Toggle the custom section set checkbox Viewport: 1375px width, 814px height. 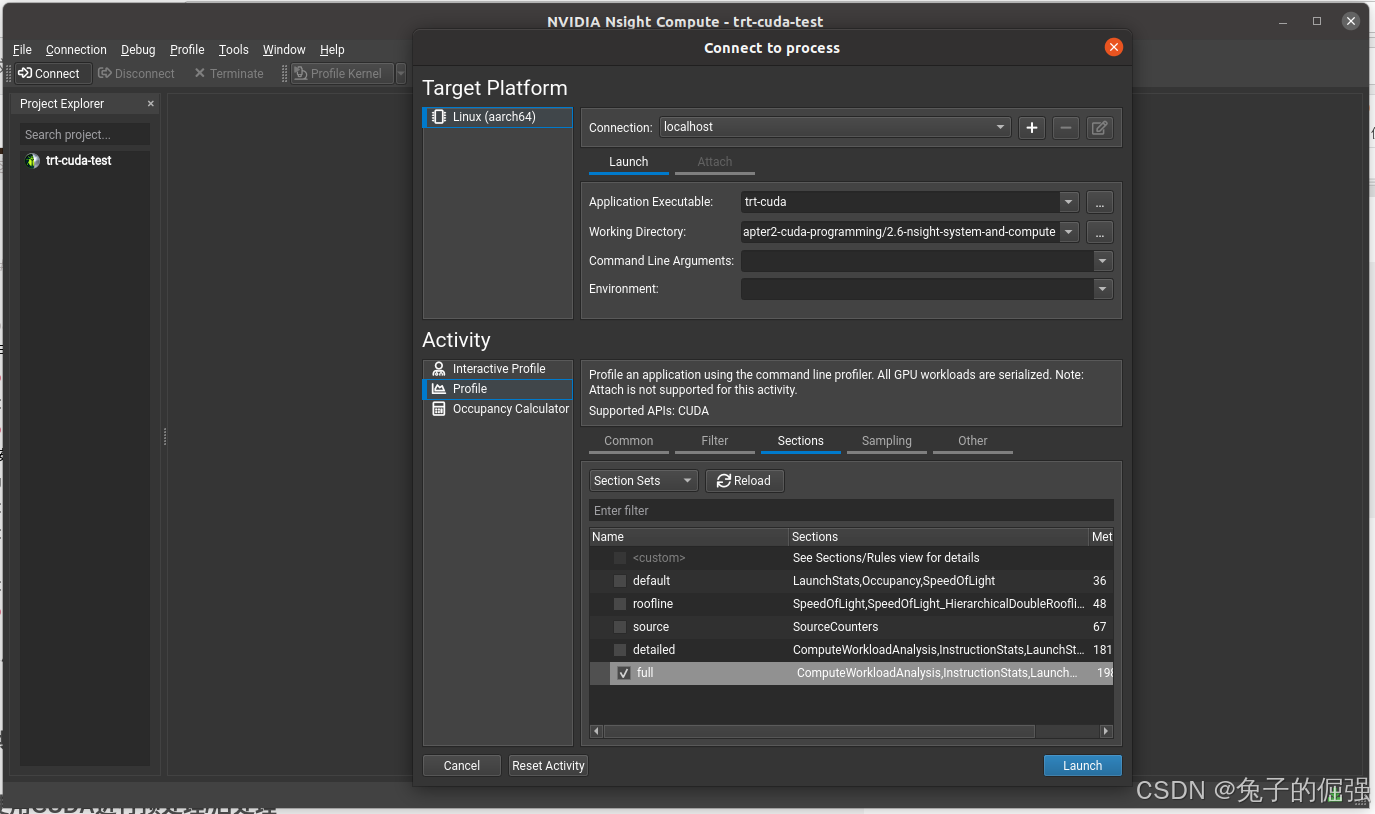pos(620,558)
